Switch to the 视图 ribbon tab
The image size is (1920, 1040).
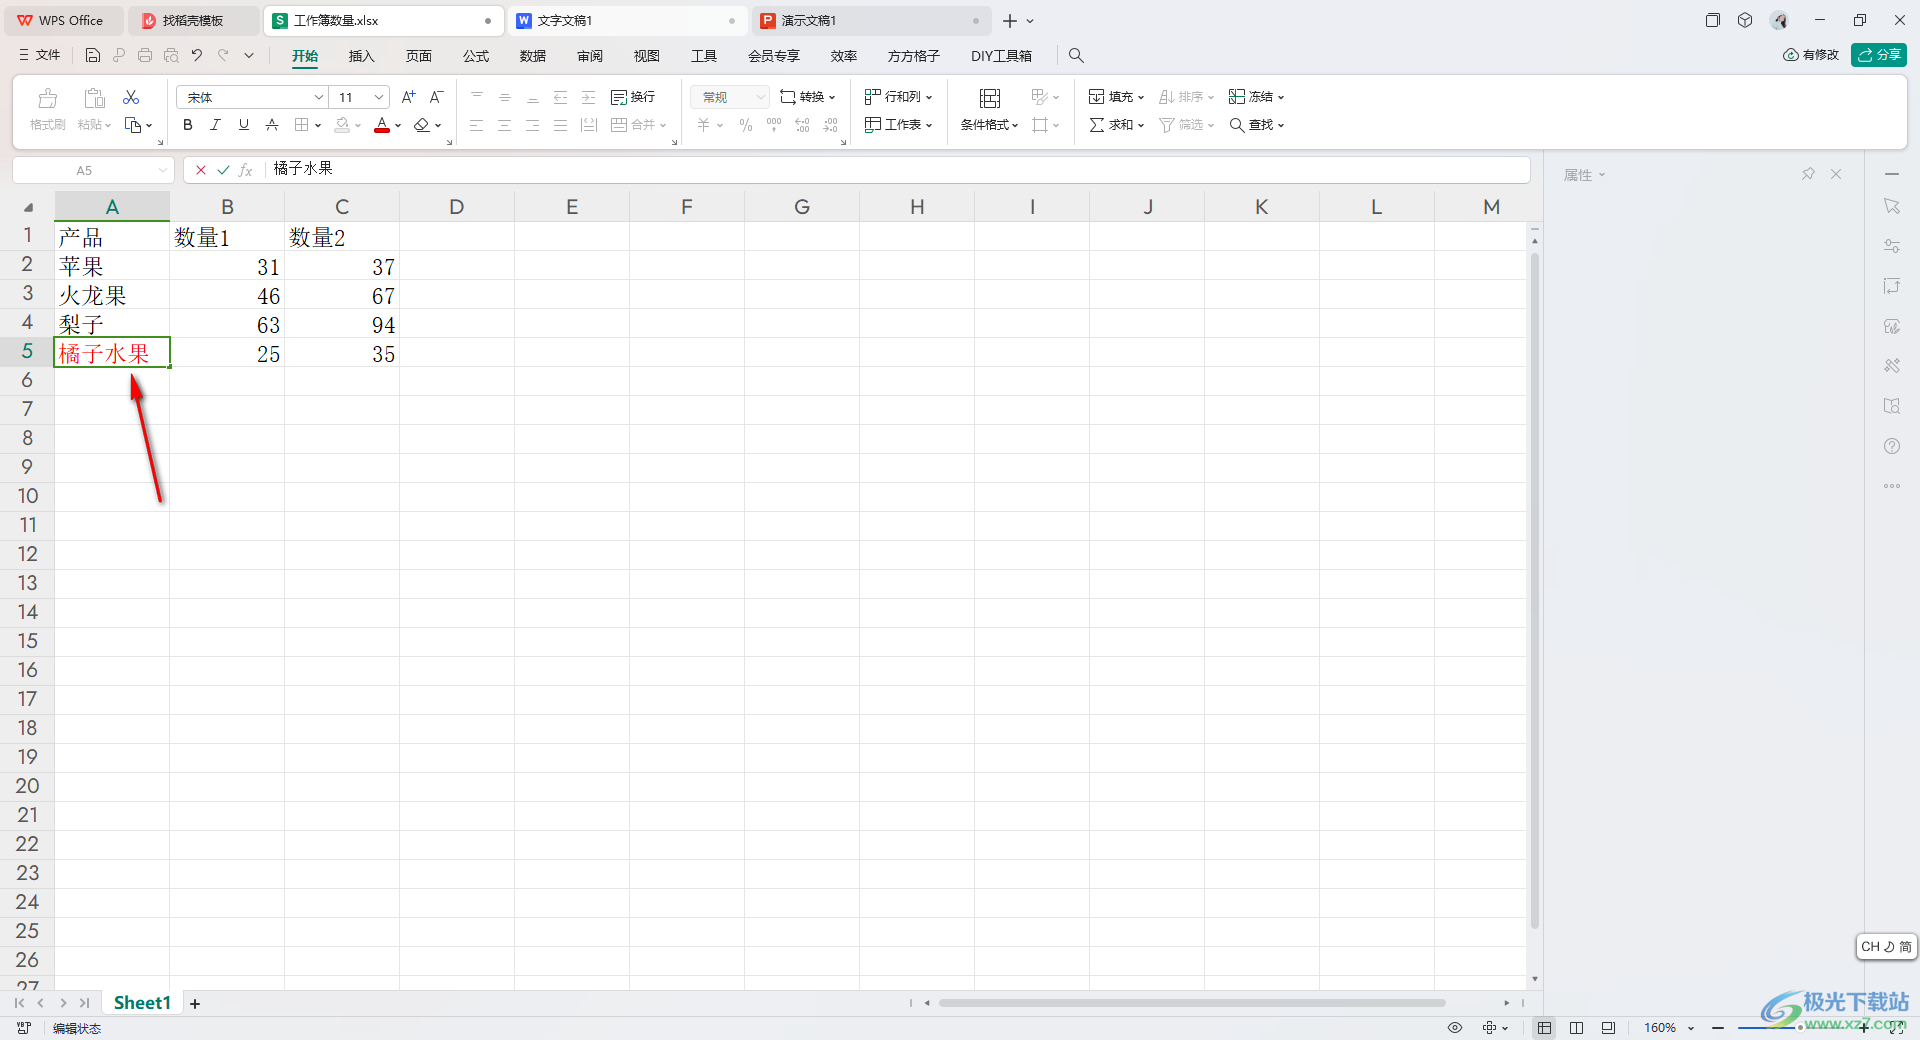tap(647, 56)
